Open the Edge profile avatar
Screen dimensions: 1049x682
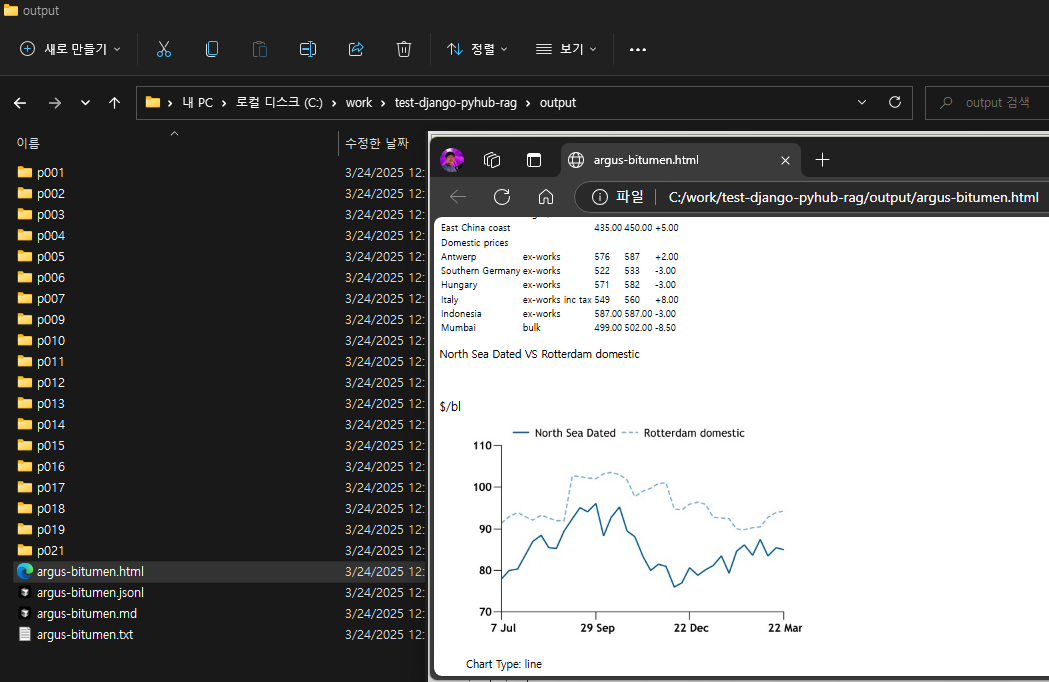pyautogui.click(x=452, y=160)
